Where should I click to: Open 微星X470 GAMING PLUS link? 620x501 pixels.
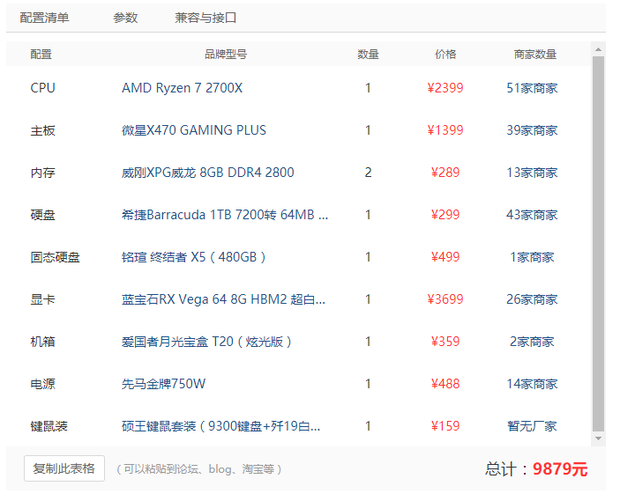194,130
